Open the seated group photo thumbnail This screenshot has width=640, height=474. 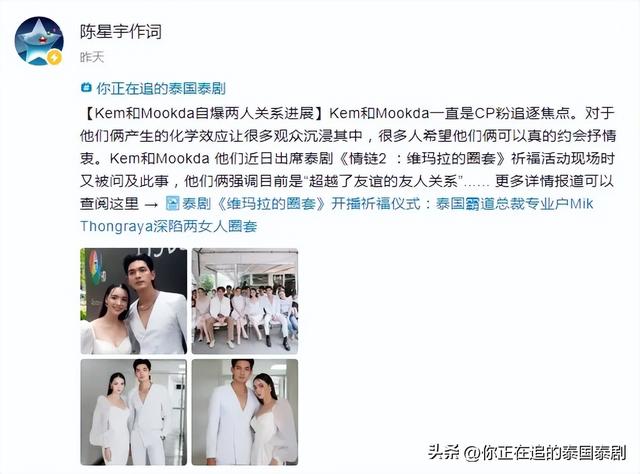[245, 301]
